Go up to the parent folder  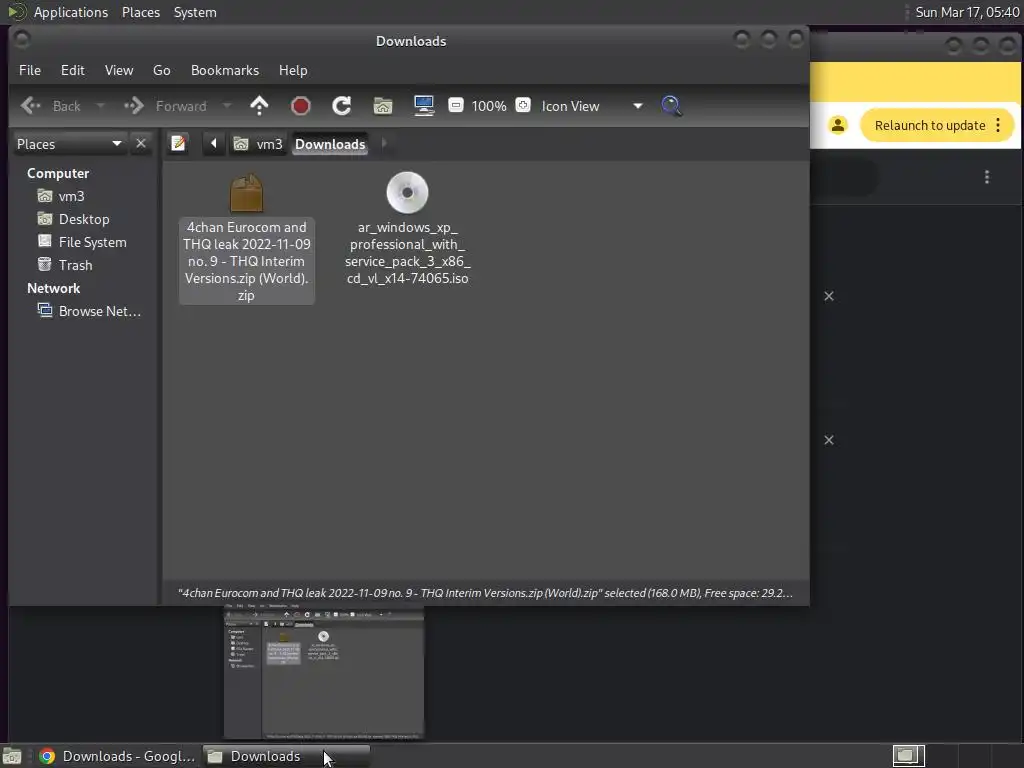click(259, 106)
